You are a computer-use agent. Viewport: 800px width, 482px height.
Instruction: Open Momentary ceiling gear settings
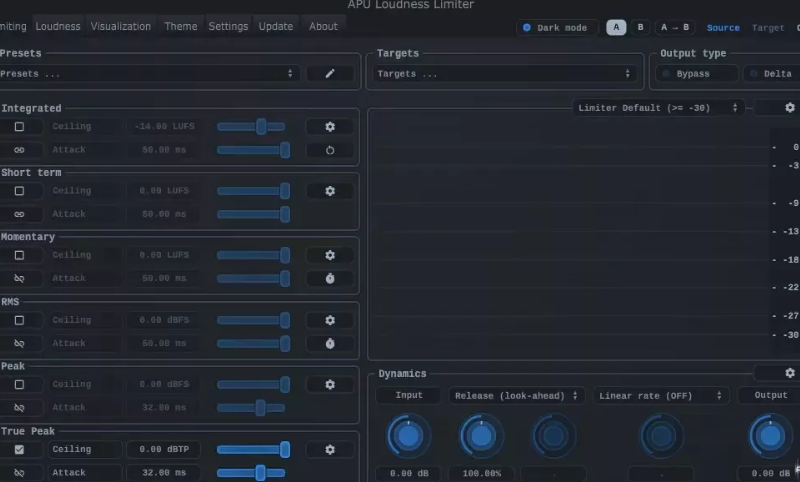(x=330, y=255)
